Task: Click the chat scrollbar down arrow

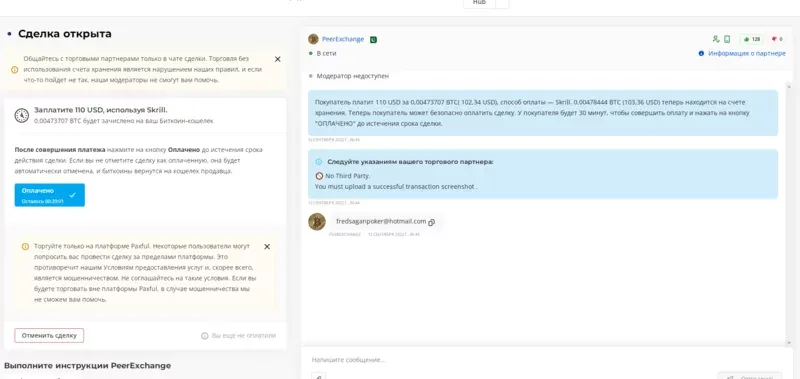Action: click(790, 343)
